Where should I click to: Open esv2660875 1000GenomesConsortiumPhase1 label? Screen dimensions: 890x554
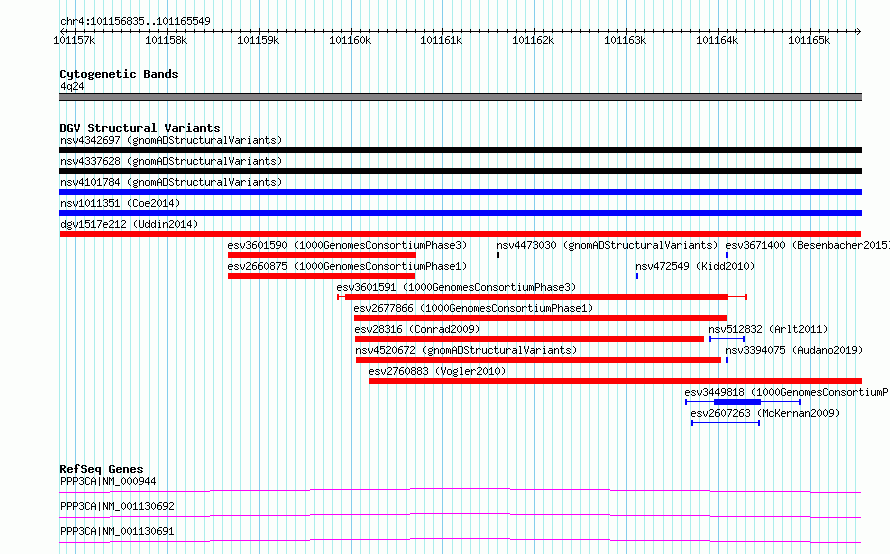(347, 266)
